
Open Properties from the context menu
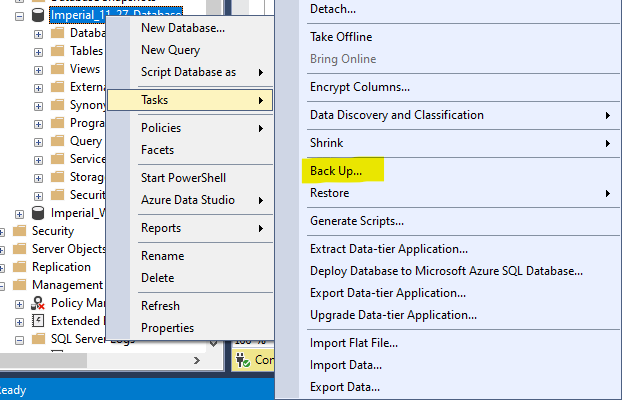[168, 328]
